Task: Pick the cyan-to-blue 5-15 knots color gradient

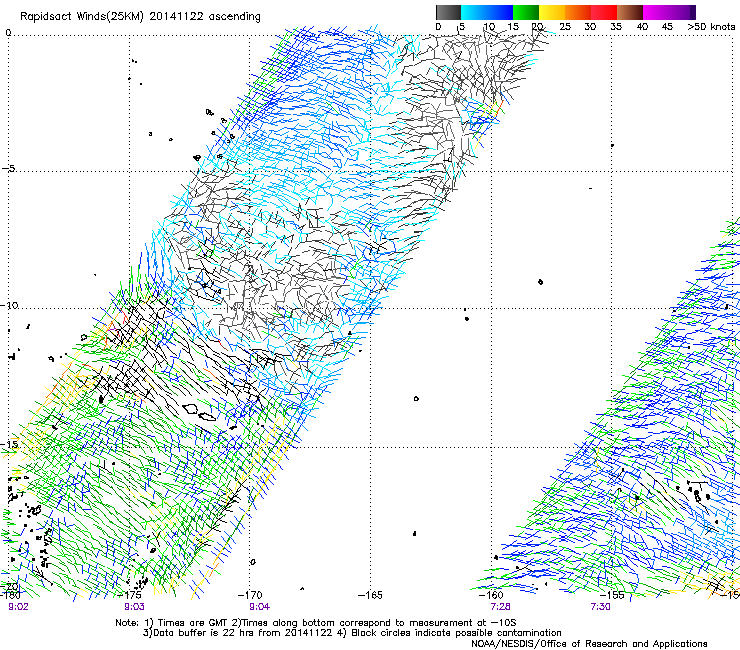Action: pos(487,12)
